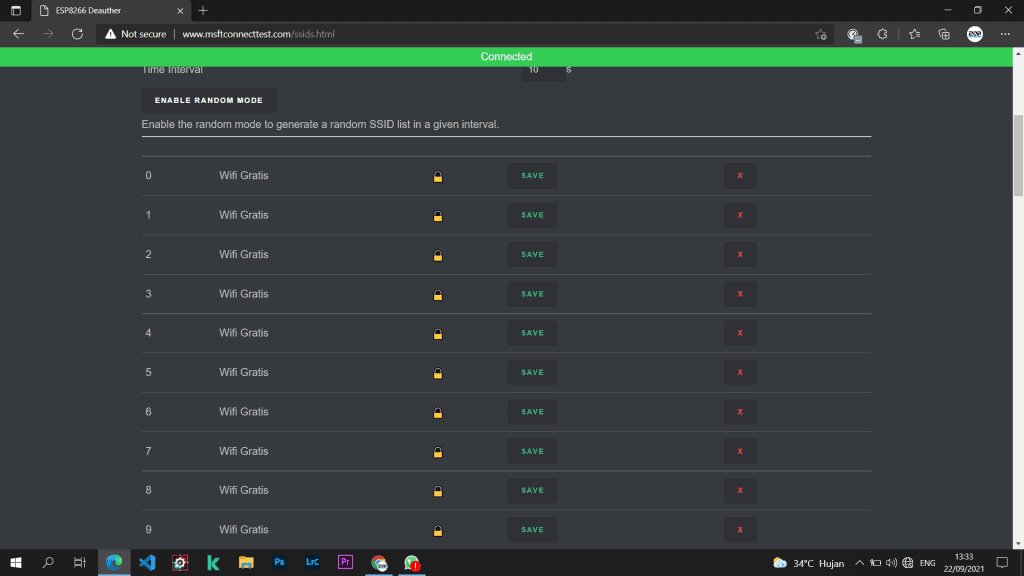Remove SSID row 6 using the X button
Viewport: 1024px width, 576px height.
click(x=740, y=412)
